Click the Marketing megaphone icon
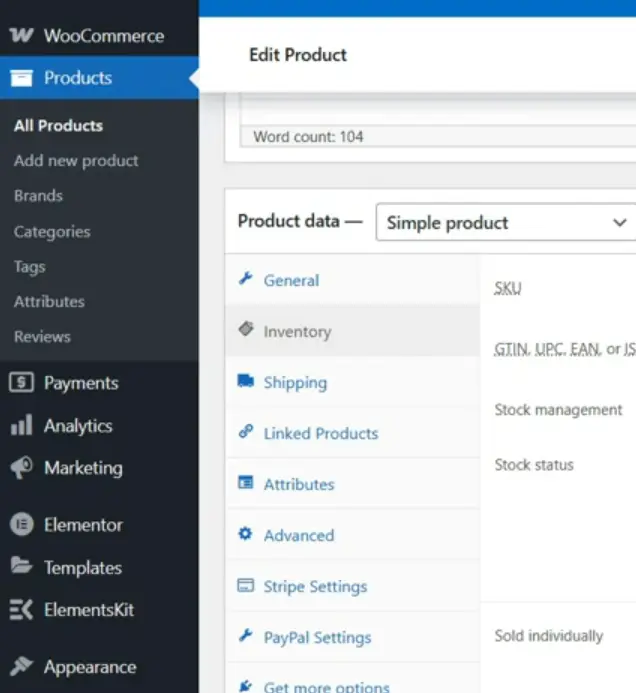636x693 pixels. coord(21,468)
